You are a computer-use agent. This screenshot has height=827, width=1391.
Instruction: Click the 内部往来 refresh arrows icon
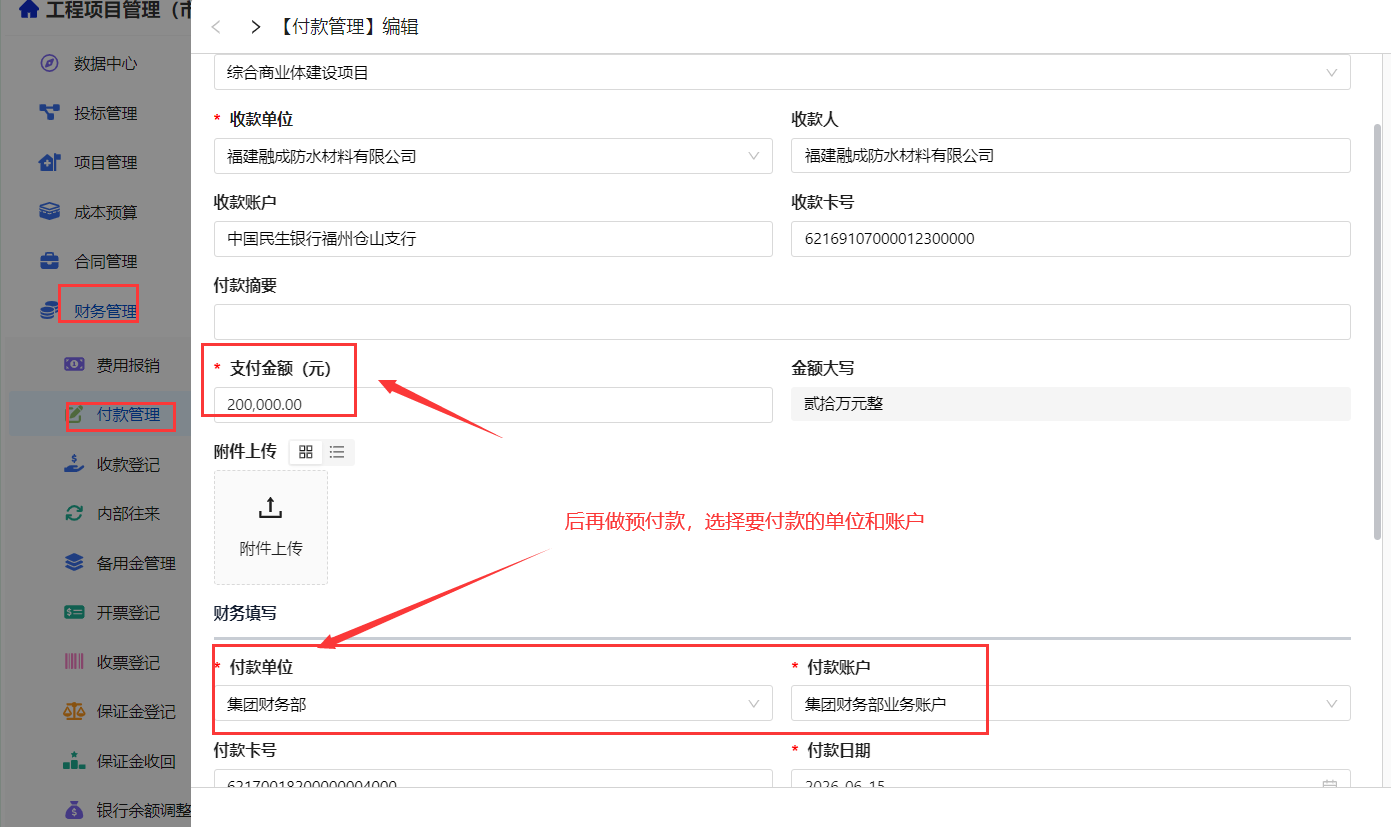74,513
